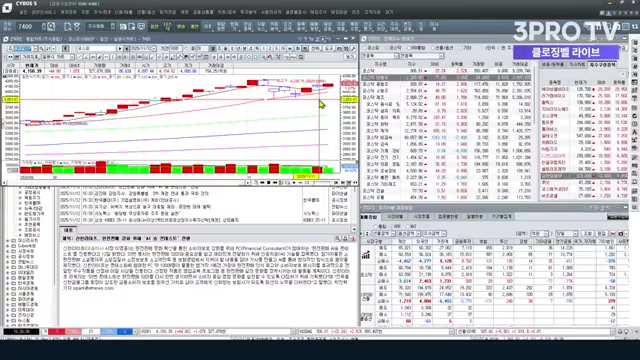
Task: Click chart window title bar icon
Action: (x=6, y=39)
